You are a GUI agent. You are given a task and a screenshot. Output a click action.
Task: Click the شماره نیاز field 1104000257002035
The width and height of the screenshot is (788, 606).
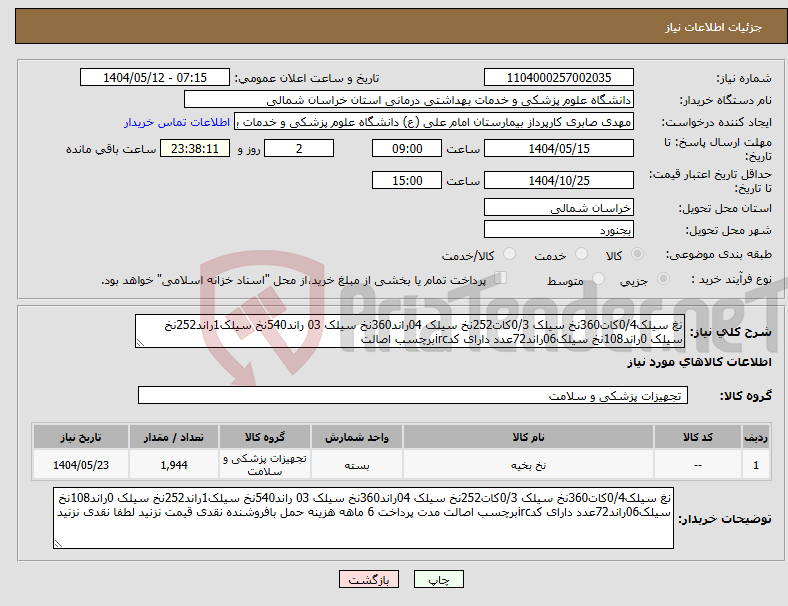[558, 77]
